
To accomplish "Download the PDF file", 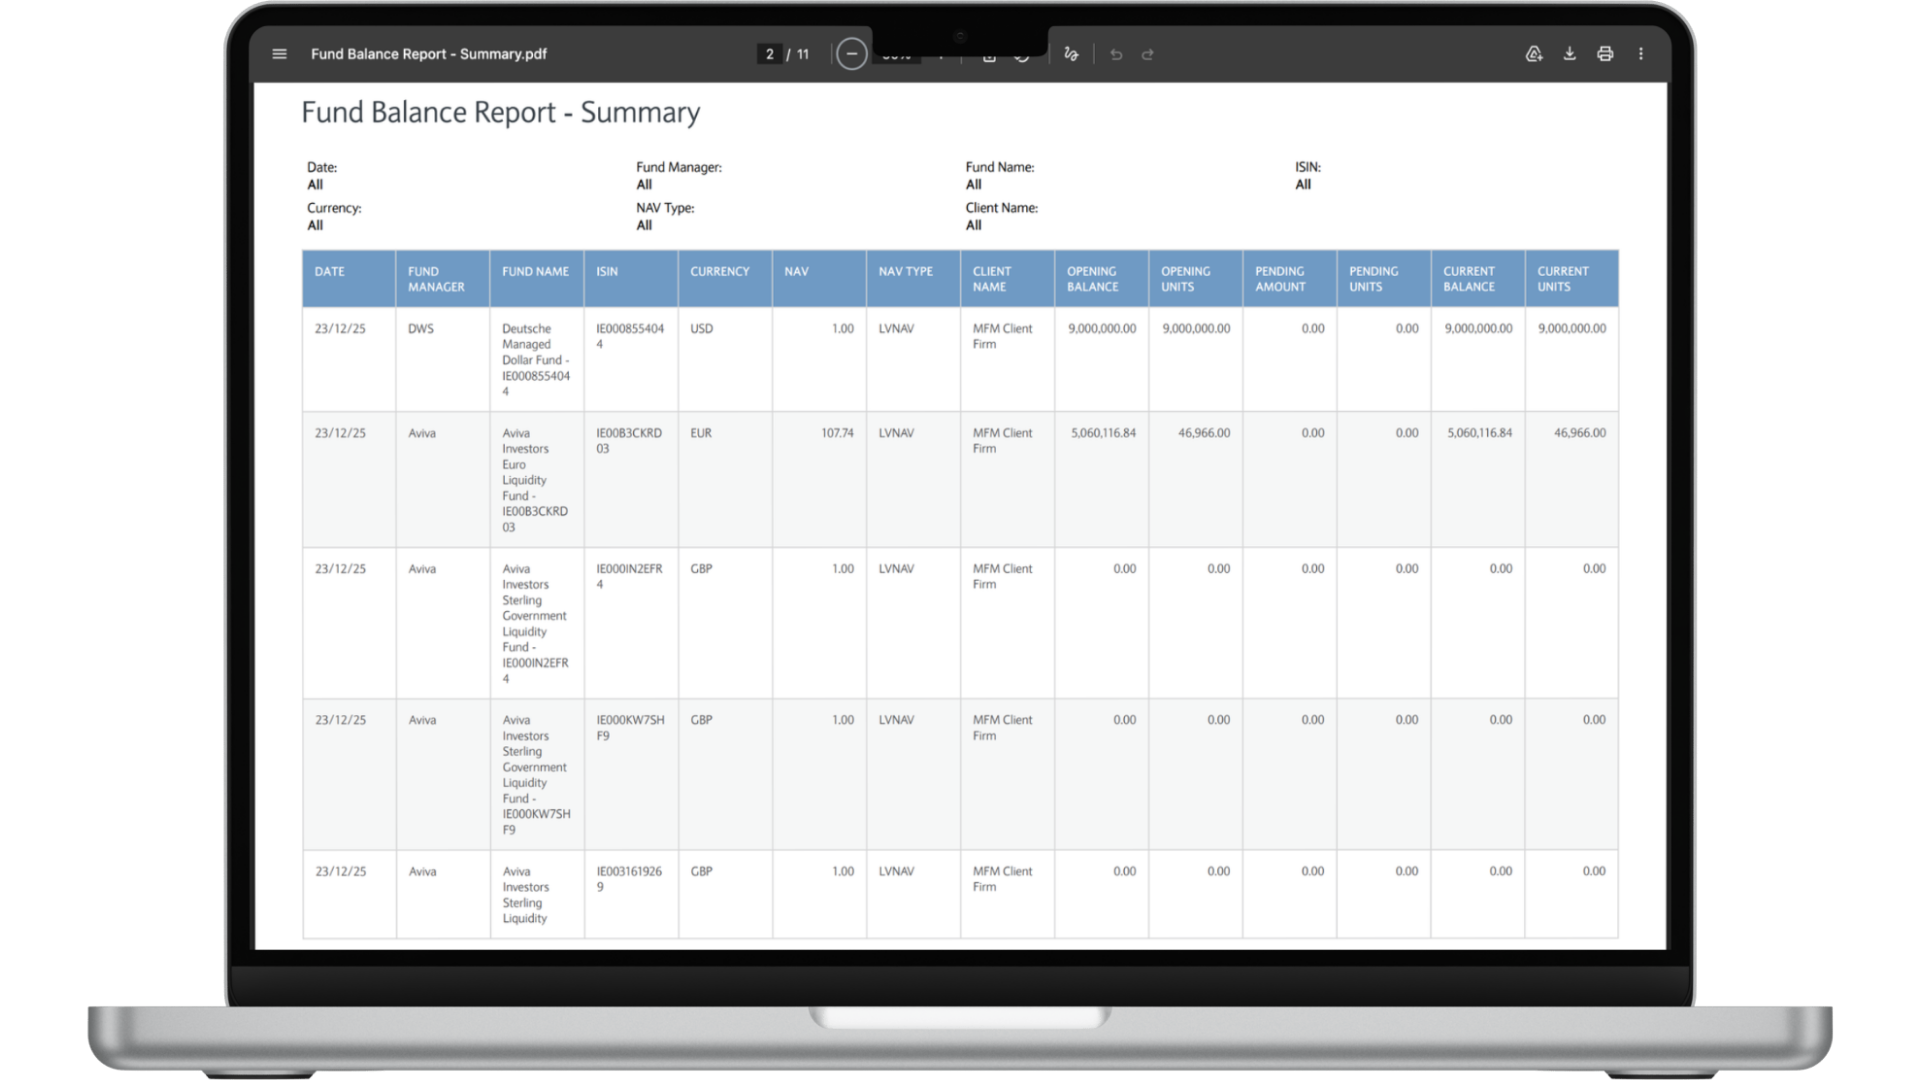I will (1569, 54).
